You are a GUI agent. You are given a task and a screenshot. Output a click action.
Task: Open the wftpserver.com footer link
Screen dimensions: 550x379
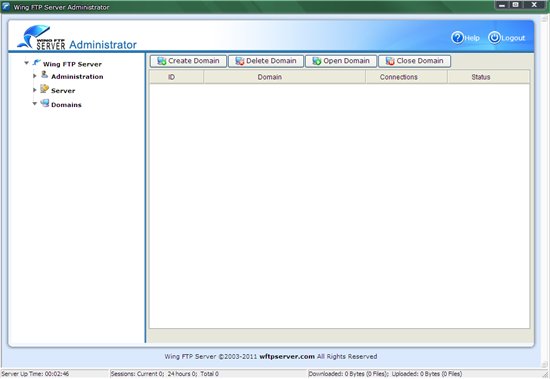(x=287, y=357)
